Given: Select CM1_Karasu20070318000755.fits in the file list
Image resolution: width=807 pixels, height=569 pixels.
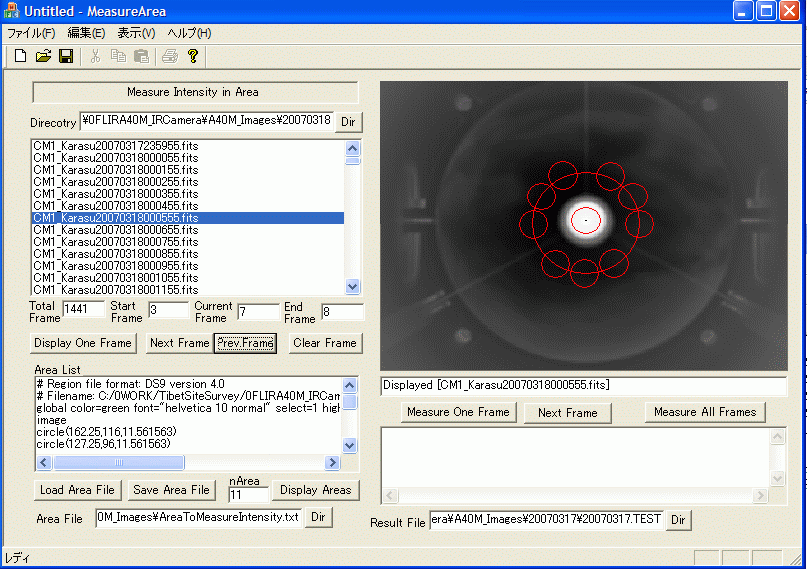Looking at the screenshot, I should [115, 242].
